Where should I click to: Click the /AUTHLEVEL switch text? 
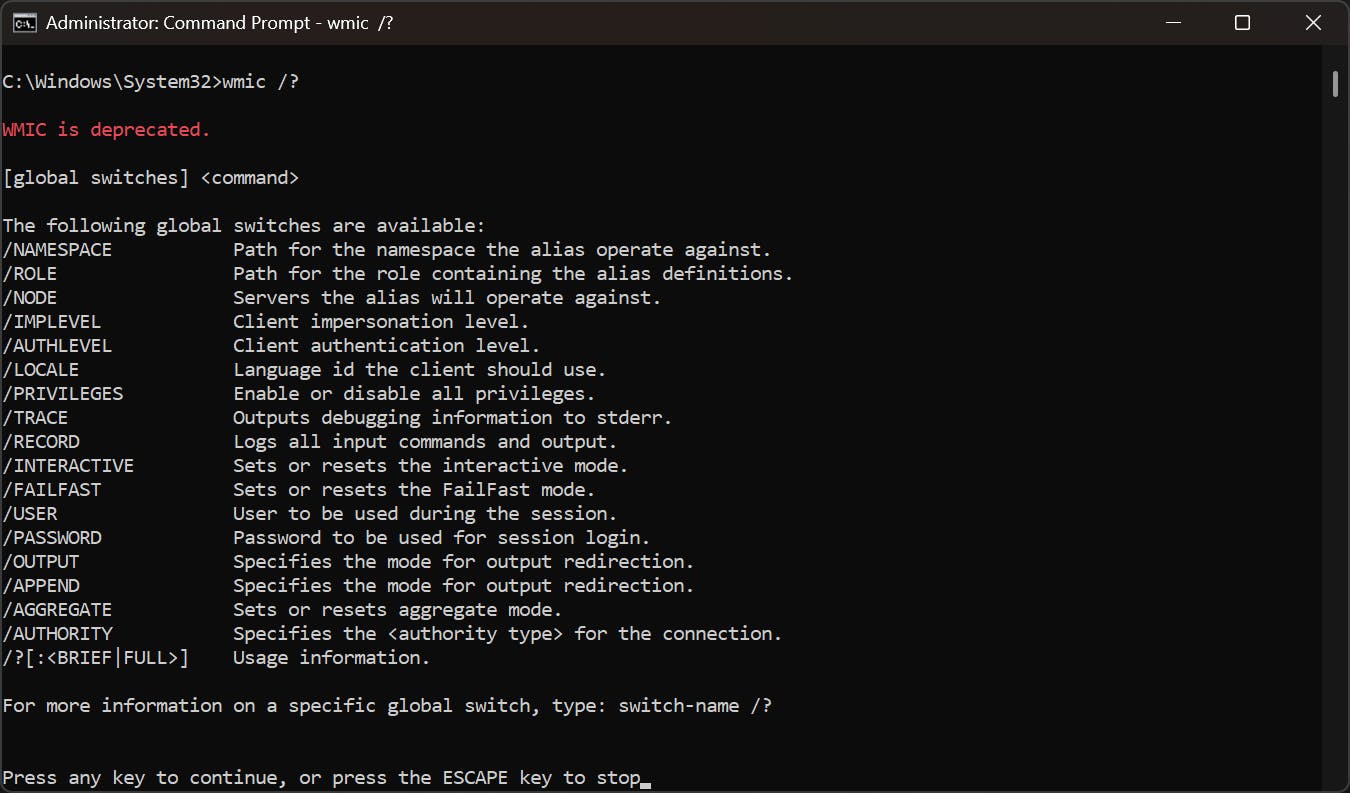coord(57,346)
